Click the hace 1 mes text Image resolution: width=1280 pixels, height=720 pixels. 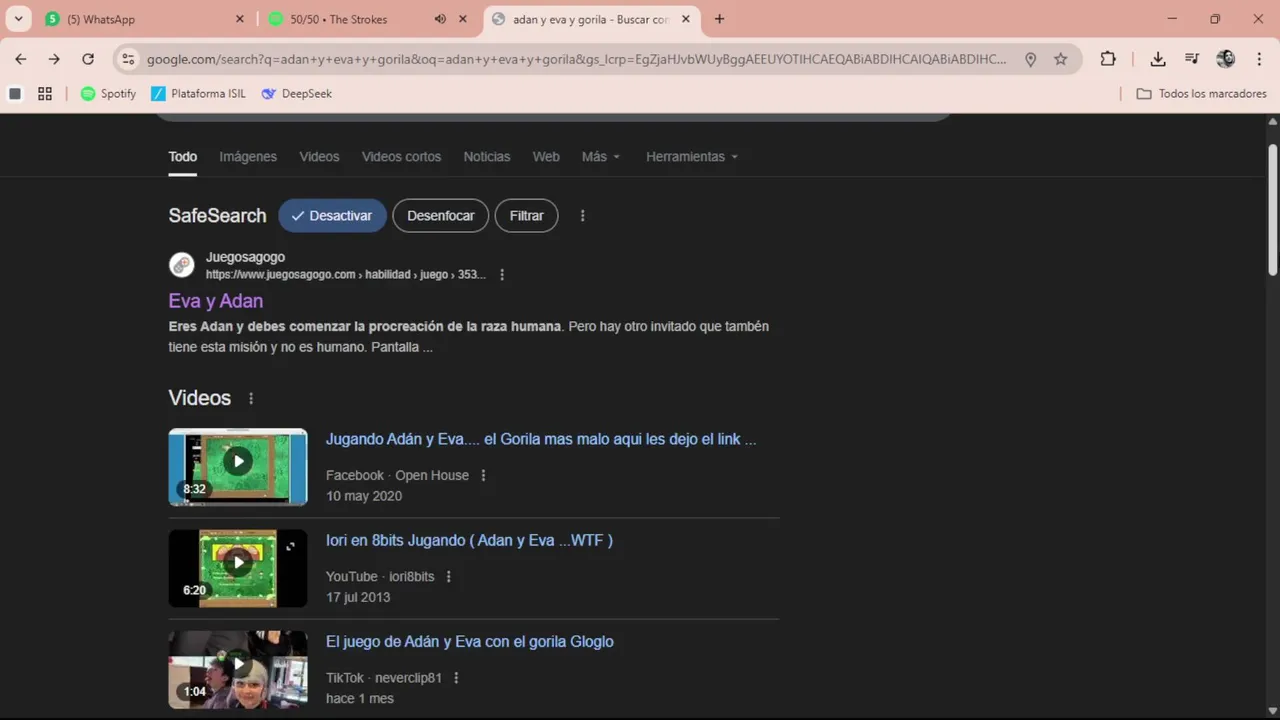(359, 698)
